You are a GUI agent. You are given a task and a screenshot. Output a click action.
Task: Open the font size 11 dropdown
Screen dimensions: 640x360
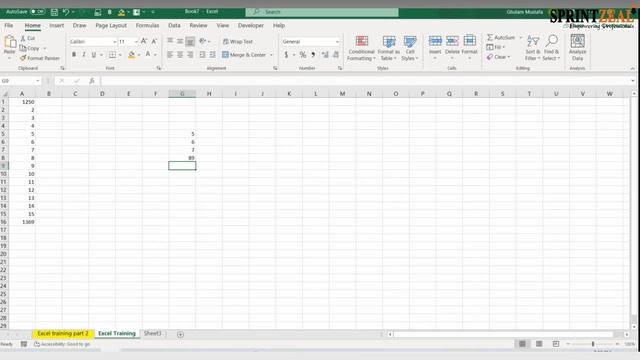tap(136, 42)
